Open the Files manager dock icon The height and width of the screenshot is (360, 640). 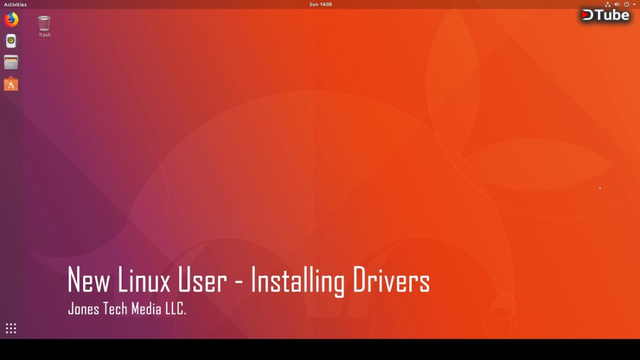pos(11,62)
